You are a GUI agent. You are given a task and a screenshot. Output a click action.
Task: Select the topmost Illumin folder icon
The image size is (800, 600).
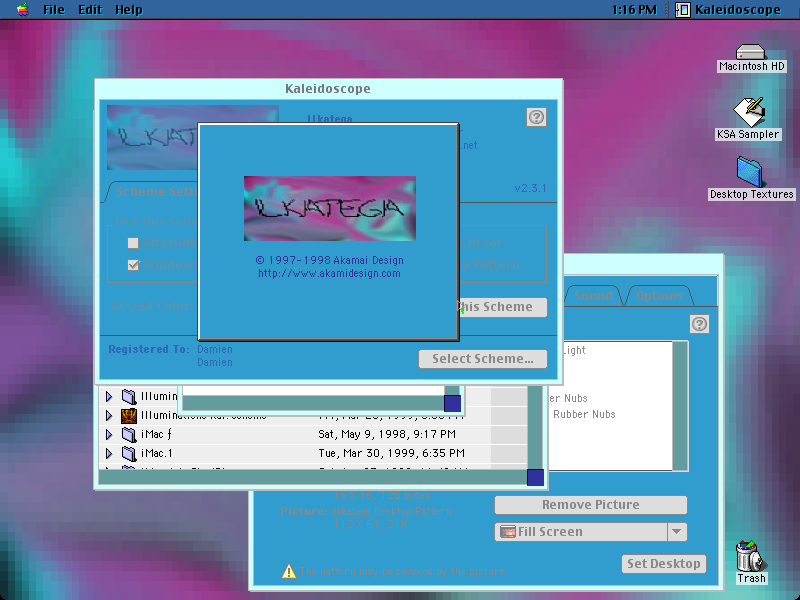point(129,396)
